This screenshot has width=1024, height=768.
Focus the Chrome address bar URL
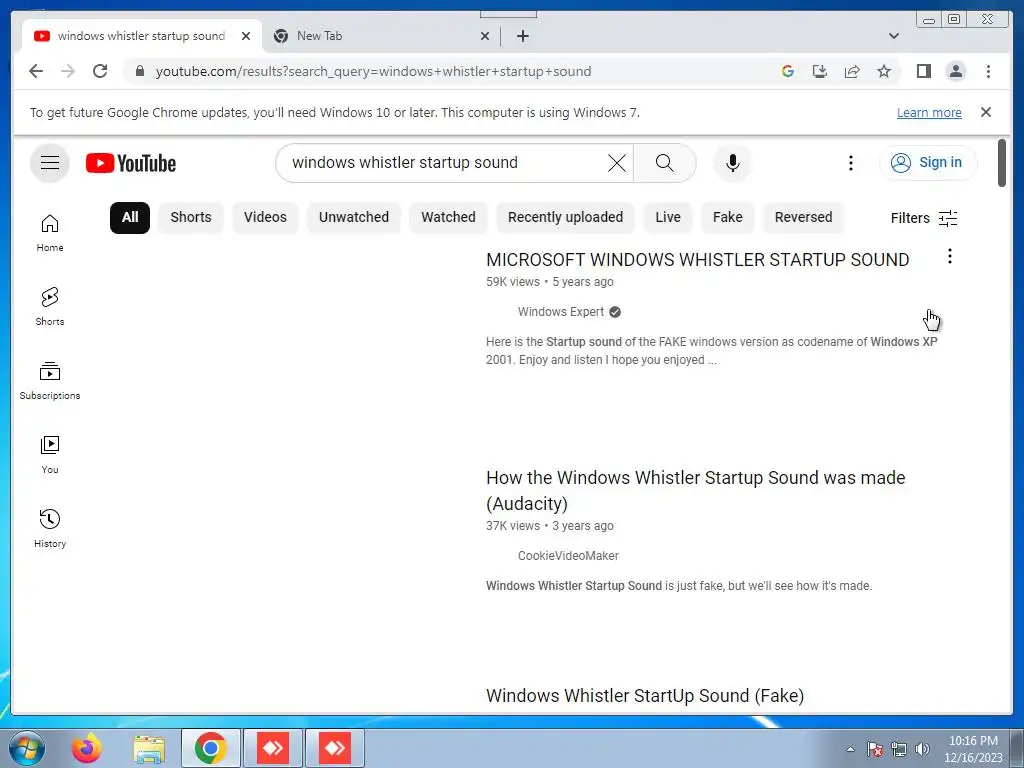tap(373, 71)
